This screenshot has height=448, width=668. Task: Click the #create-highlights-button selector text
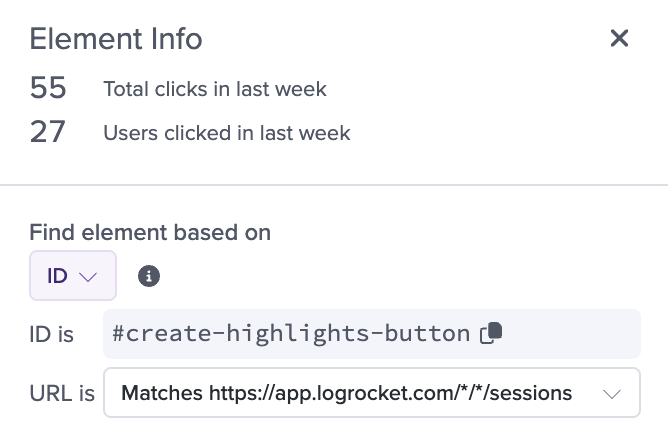click(x=291, y=333)
